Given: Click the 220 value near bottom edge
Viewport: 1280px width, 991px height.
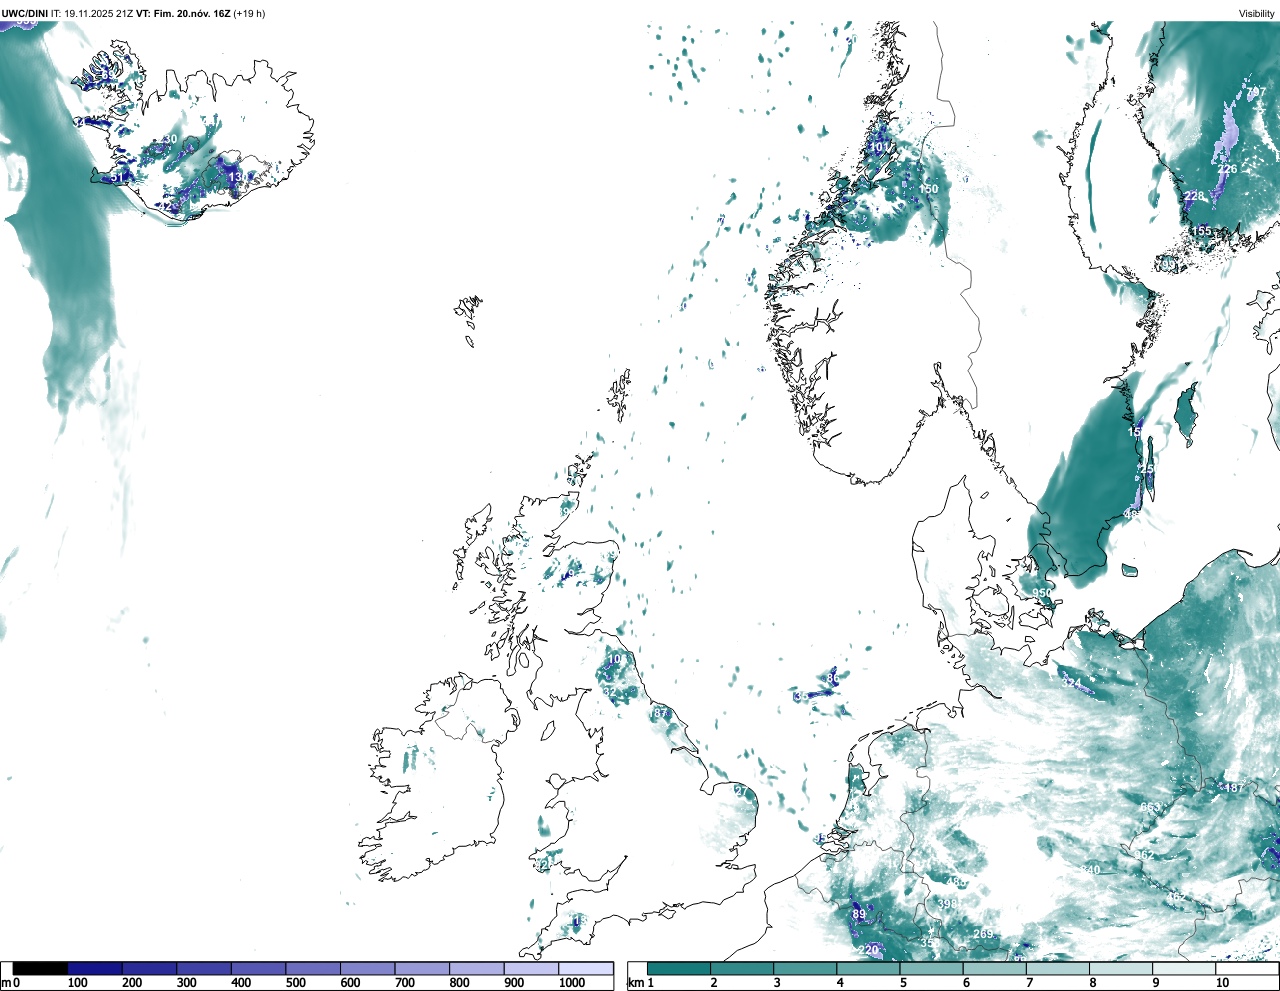Looking at the screenshot, I should click(x=868, y=949).
